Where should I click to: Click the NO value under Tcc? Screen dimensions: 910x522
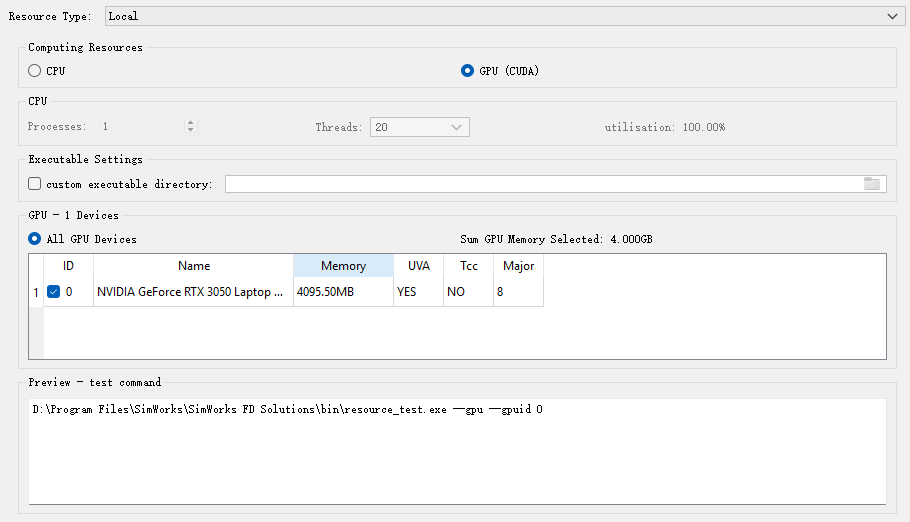pyautogui.click(x=468, y=291)
